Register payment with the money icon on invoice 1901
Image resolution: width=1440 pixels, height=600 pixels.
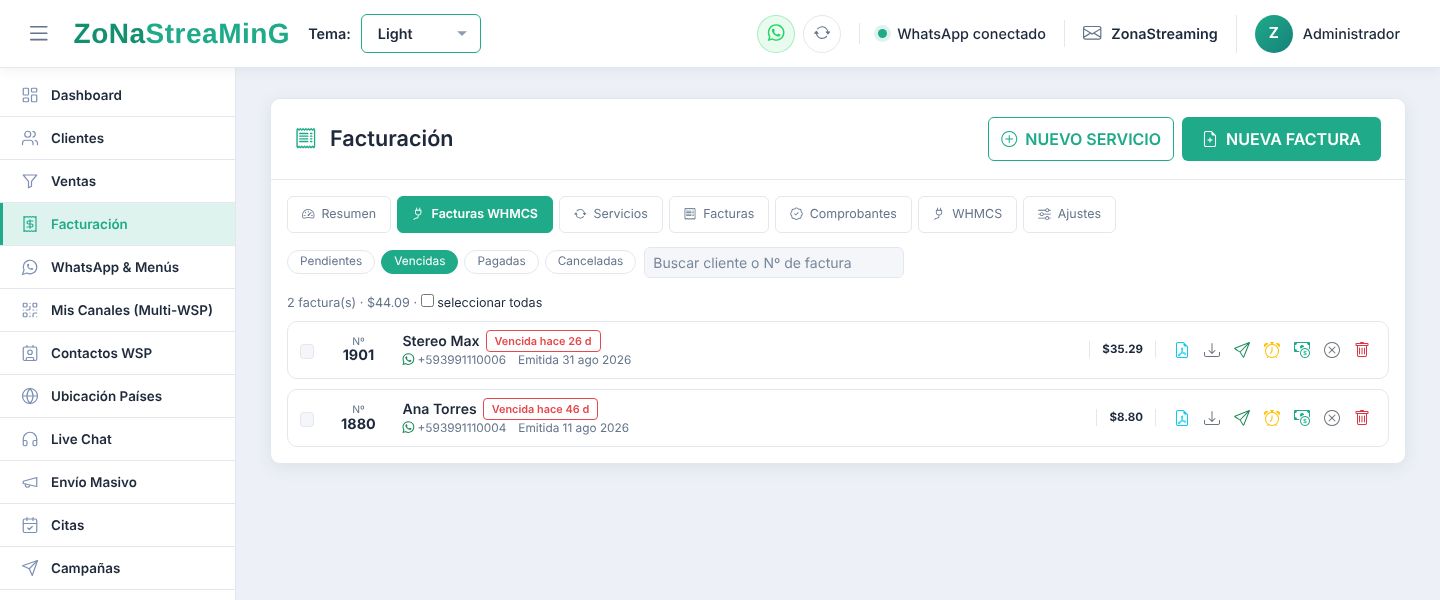[1302, 350]
